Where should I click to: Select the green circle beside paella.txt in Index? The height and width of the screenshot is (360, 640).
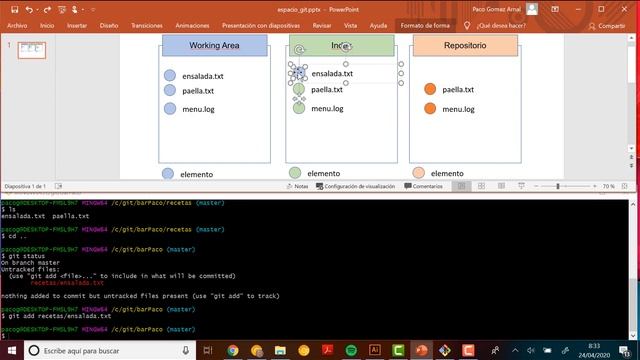[x=299, y=89]
